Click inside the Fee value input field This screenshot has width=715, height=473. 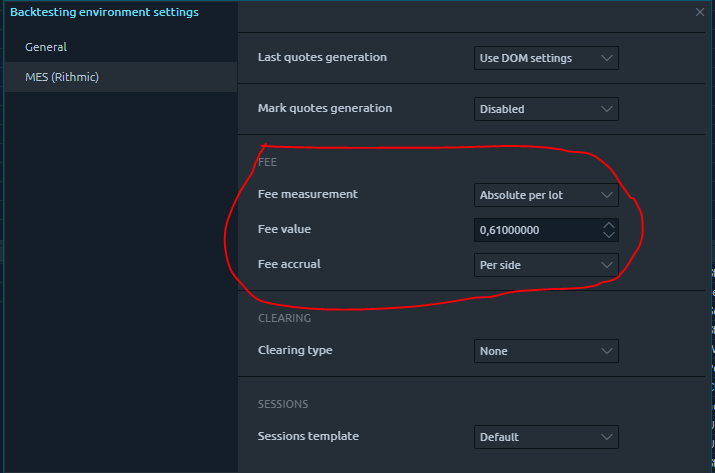pos(535,230)
